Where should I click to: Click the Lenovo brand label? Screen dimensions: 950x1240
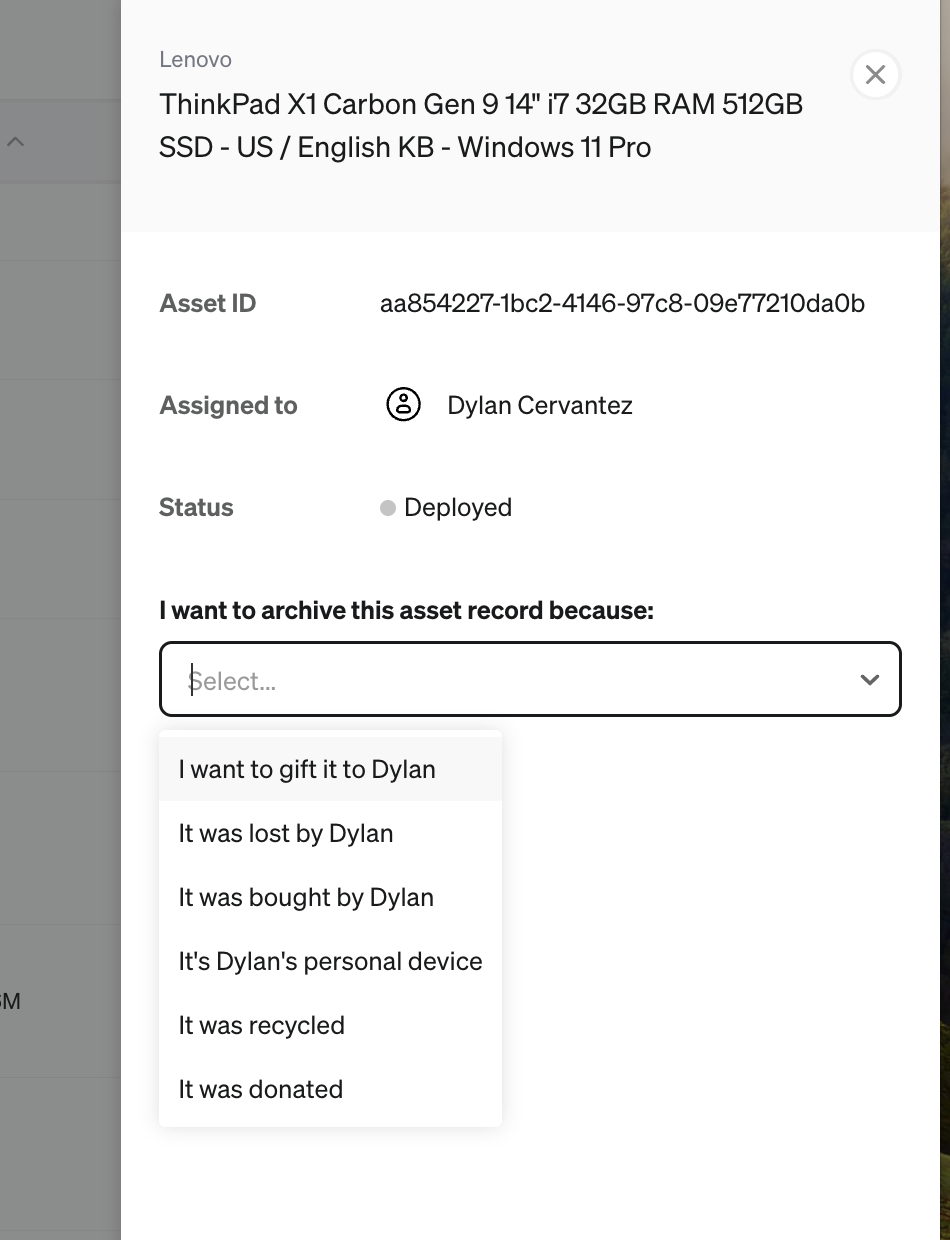[195, 59]
